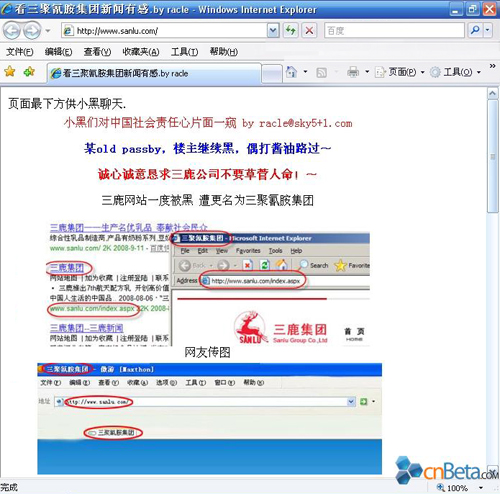Click the 完成 status bar text

9,488
